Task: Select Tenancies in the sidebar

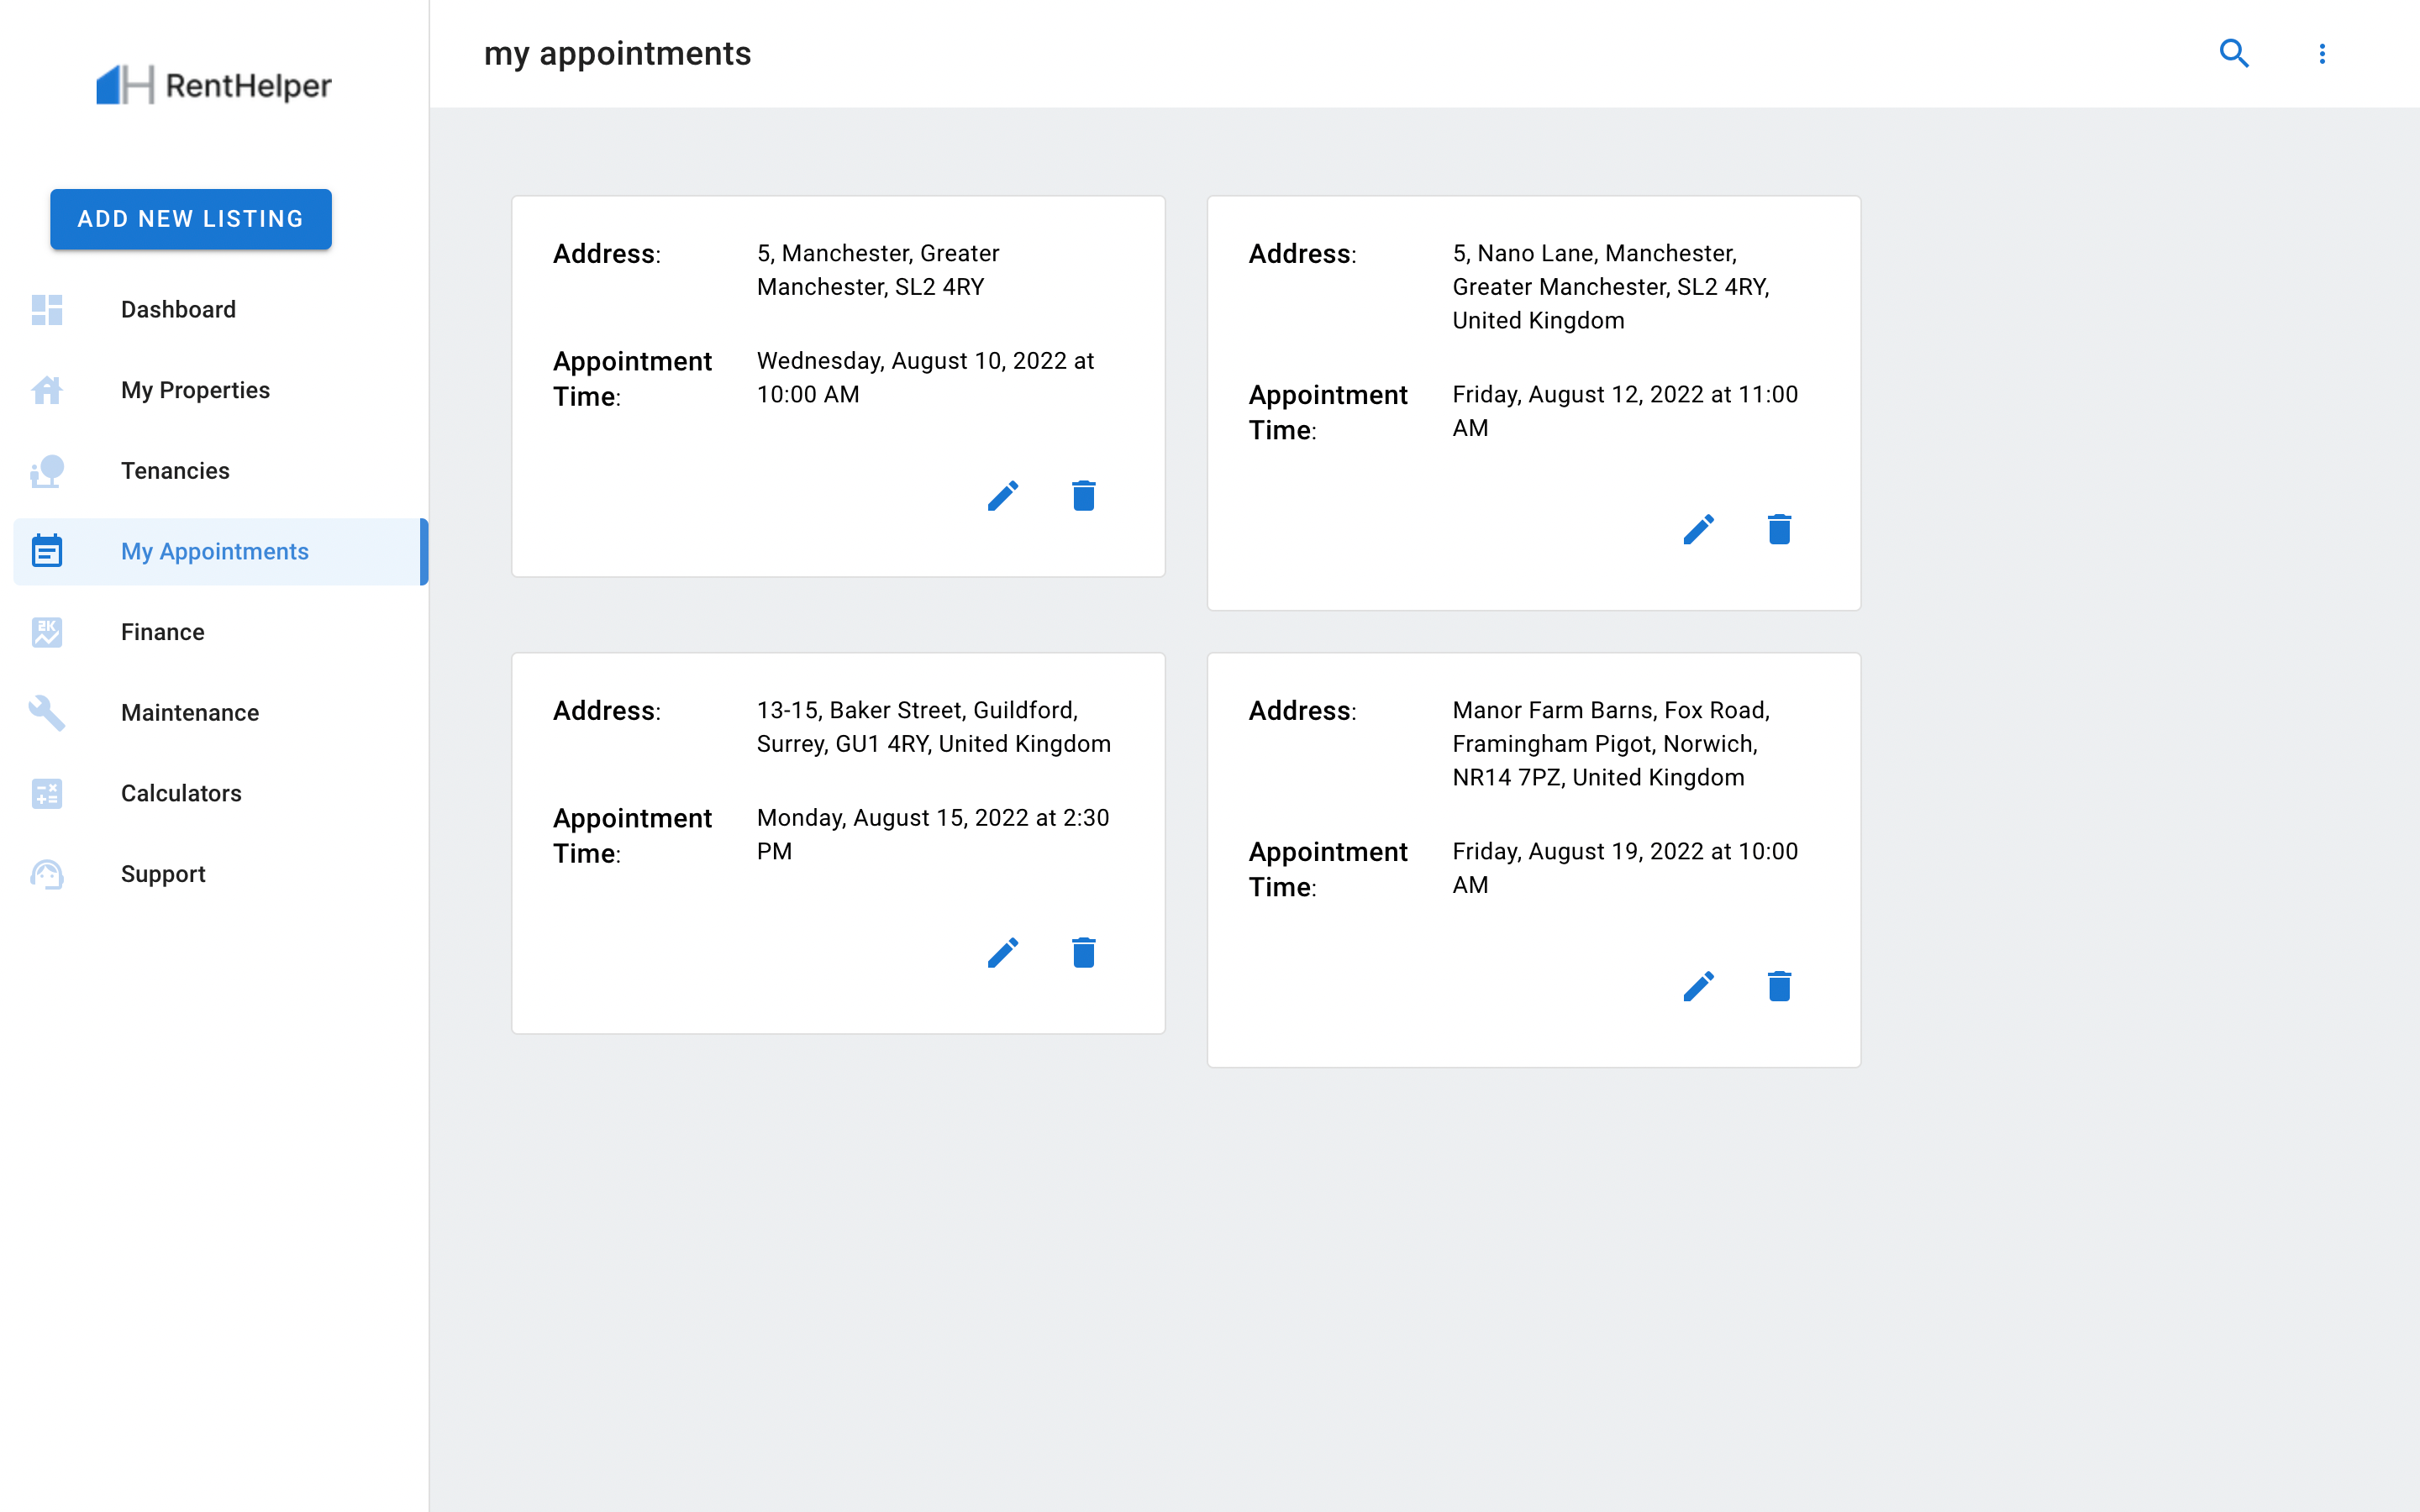Action: (220, 471)
